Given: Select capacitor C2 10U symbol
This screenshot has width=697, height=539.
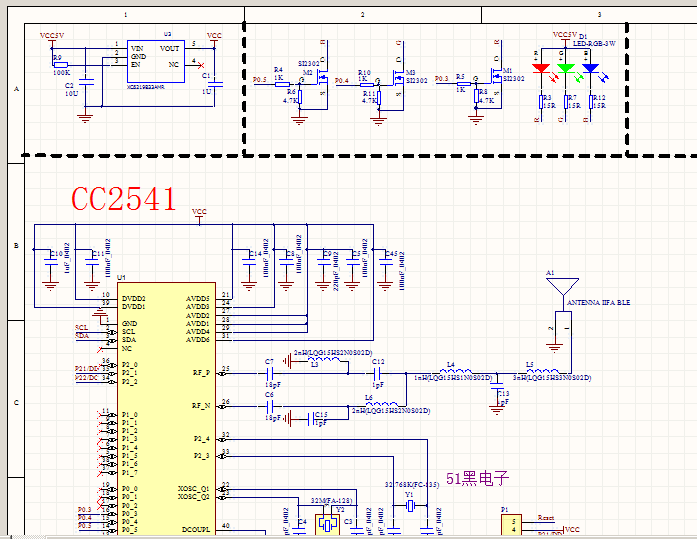Looking at the screenshot, I should 86,82.
